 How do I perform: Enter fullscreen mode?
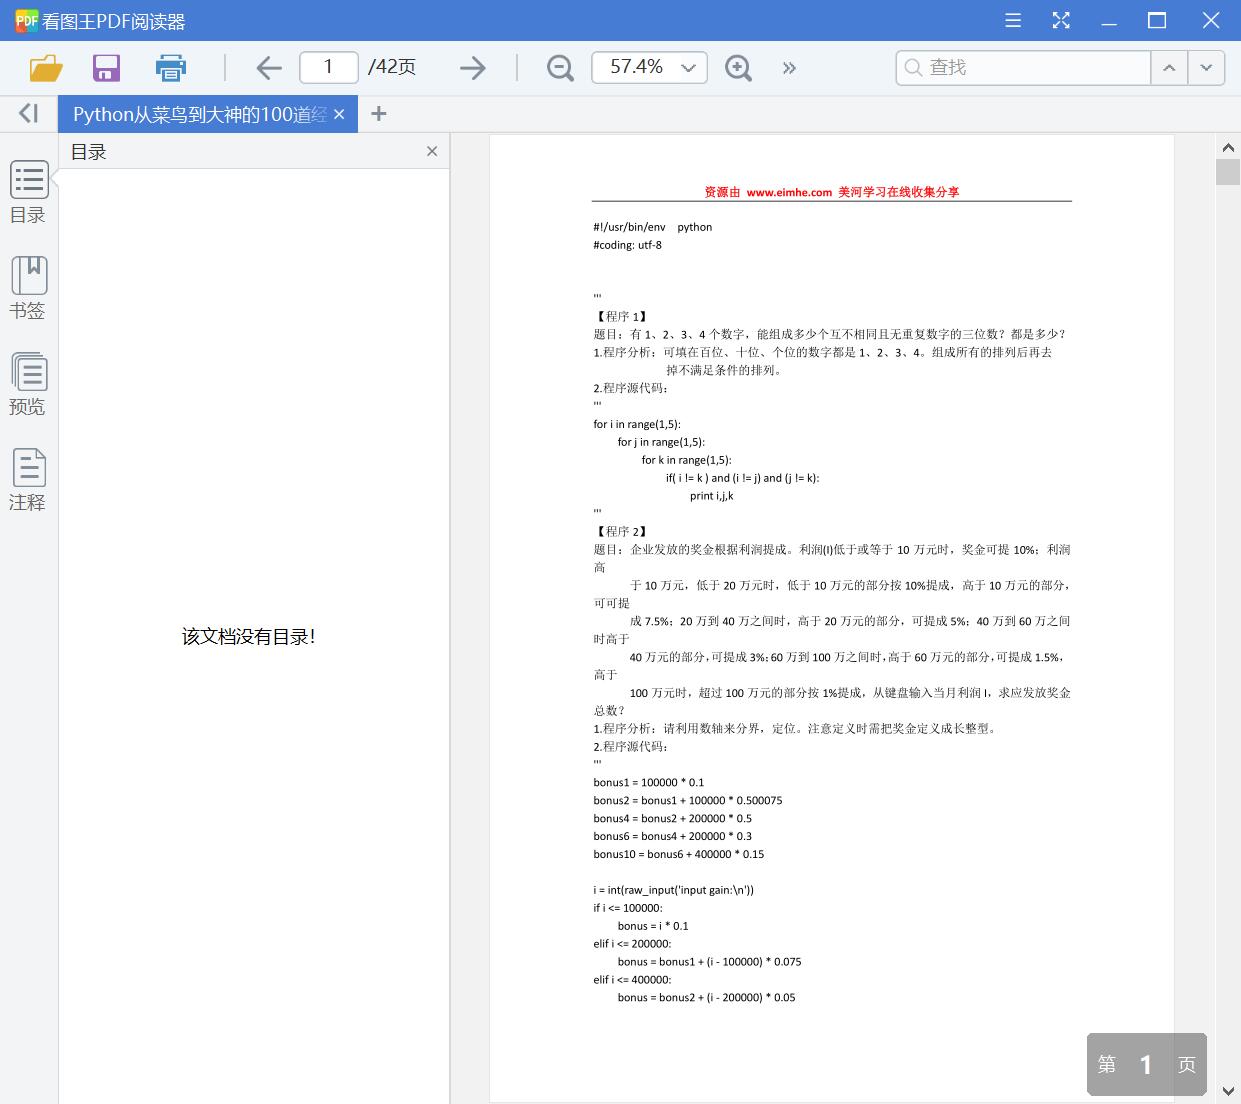pos(1060,19)
